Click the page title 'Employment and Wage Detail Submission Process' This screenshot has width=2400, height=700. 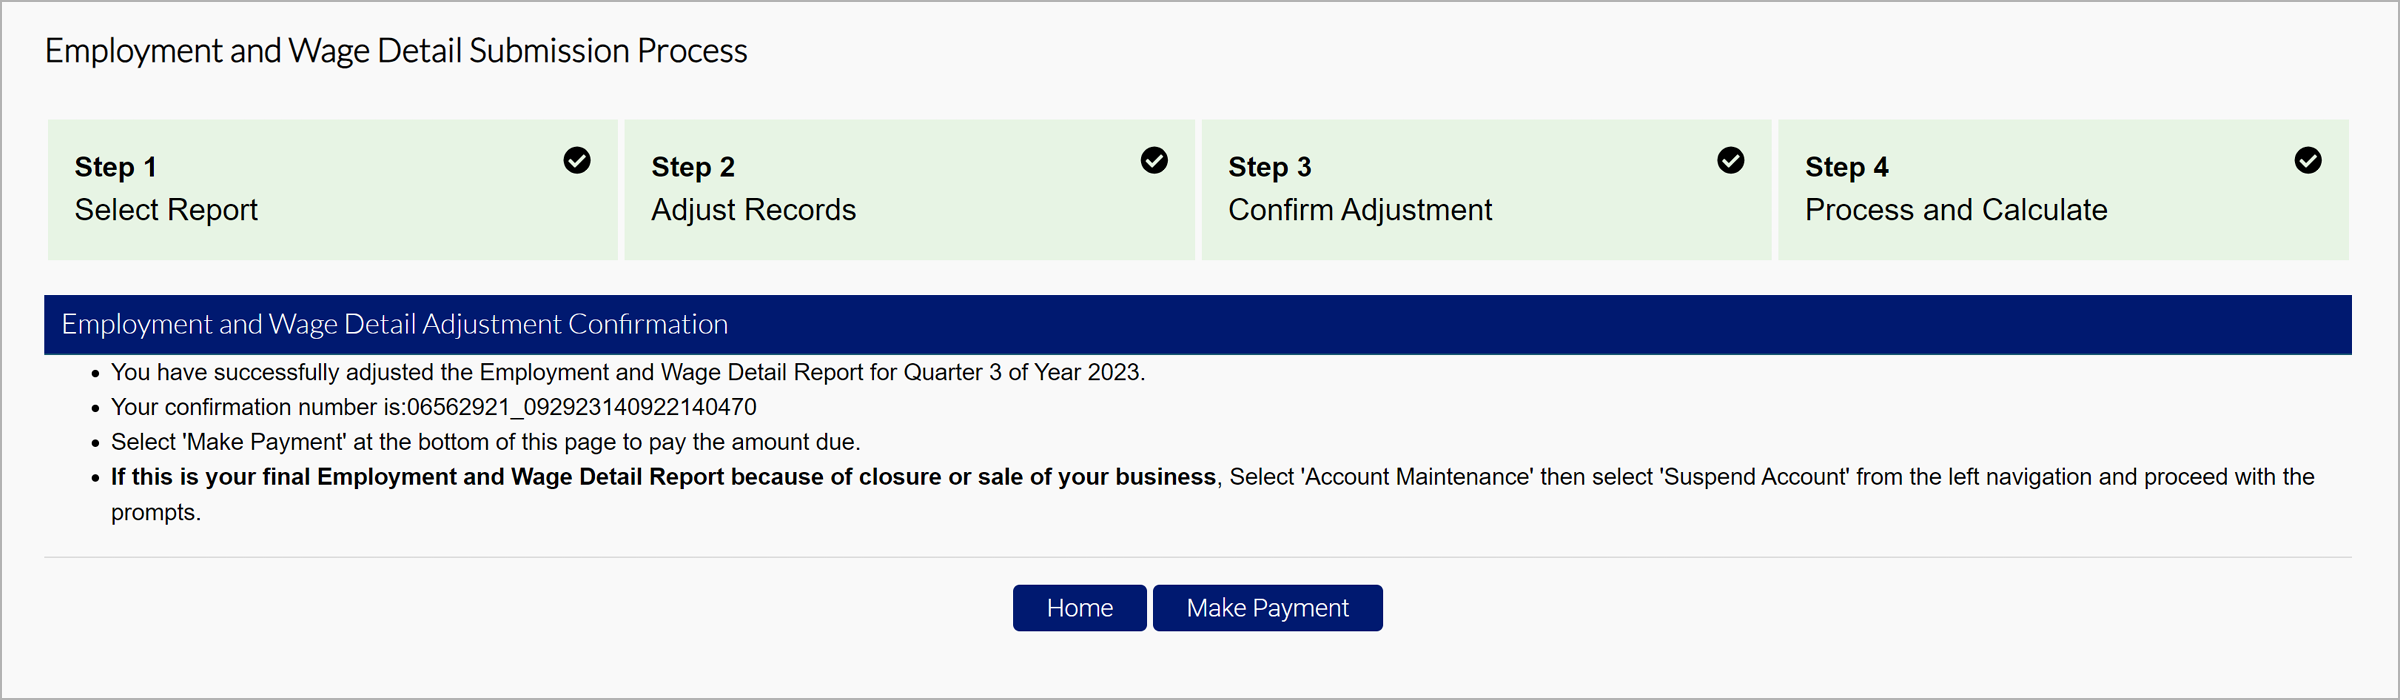click(396, 51)
